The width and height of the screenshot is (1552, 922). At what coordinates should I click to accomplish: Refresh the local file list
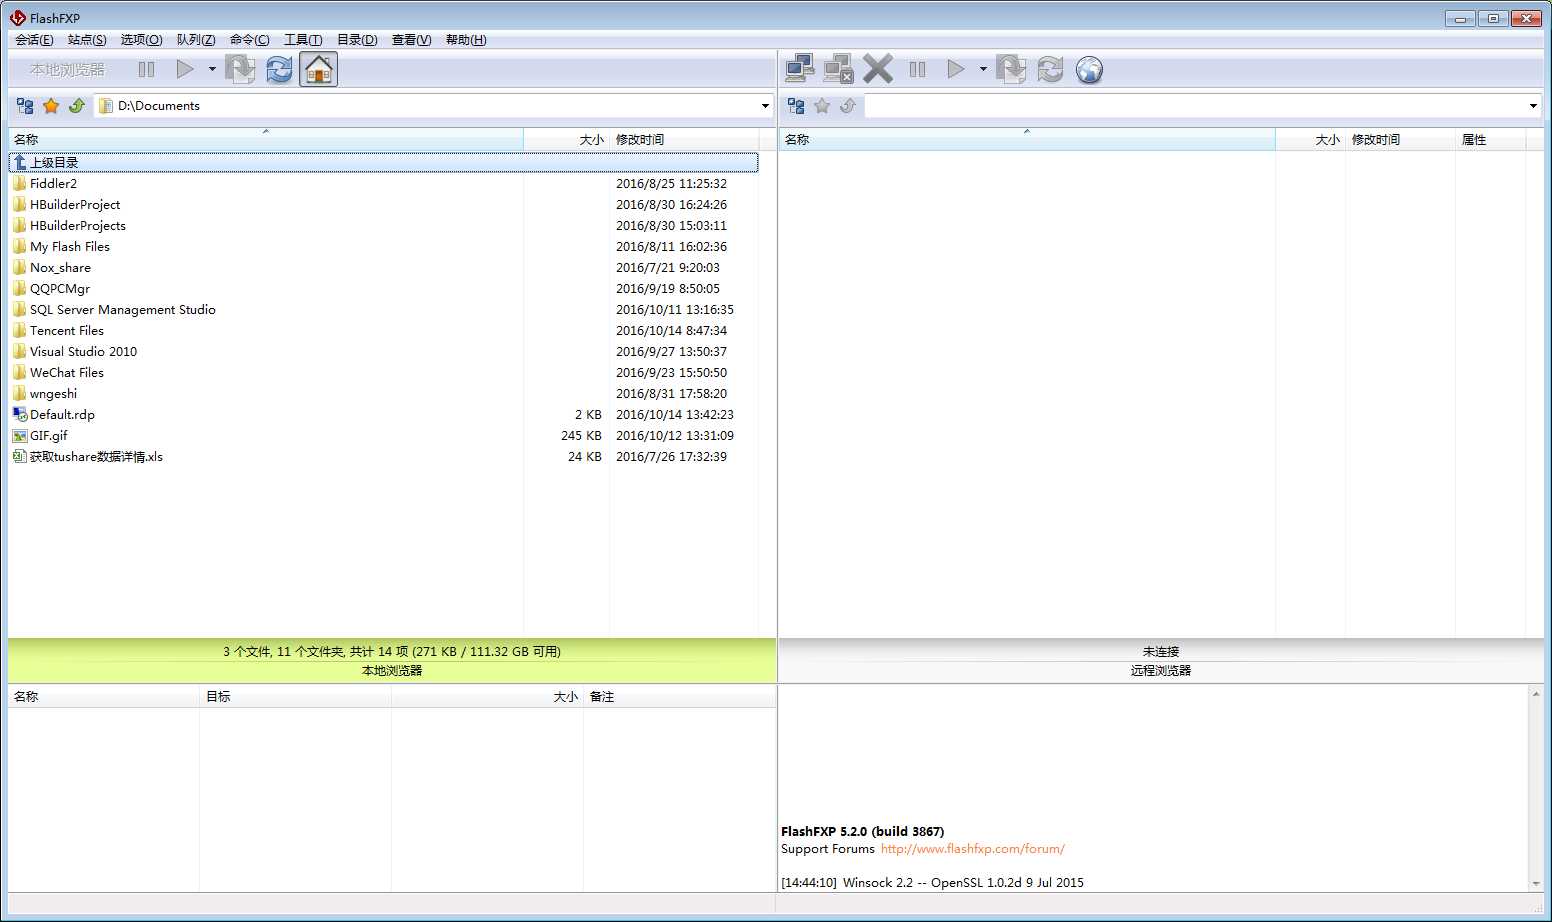click(x=279, y=69)
